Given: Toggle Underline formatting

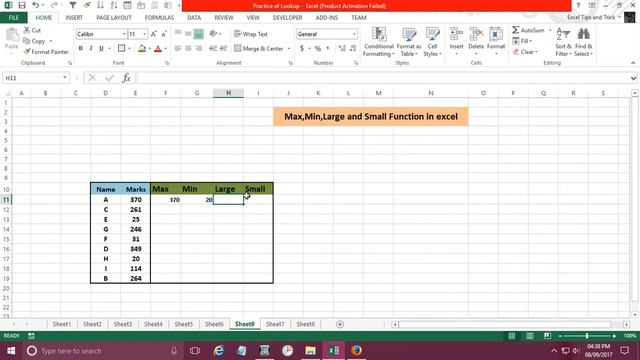Looking at the screenshot, I should pos(101,49).
